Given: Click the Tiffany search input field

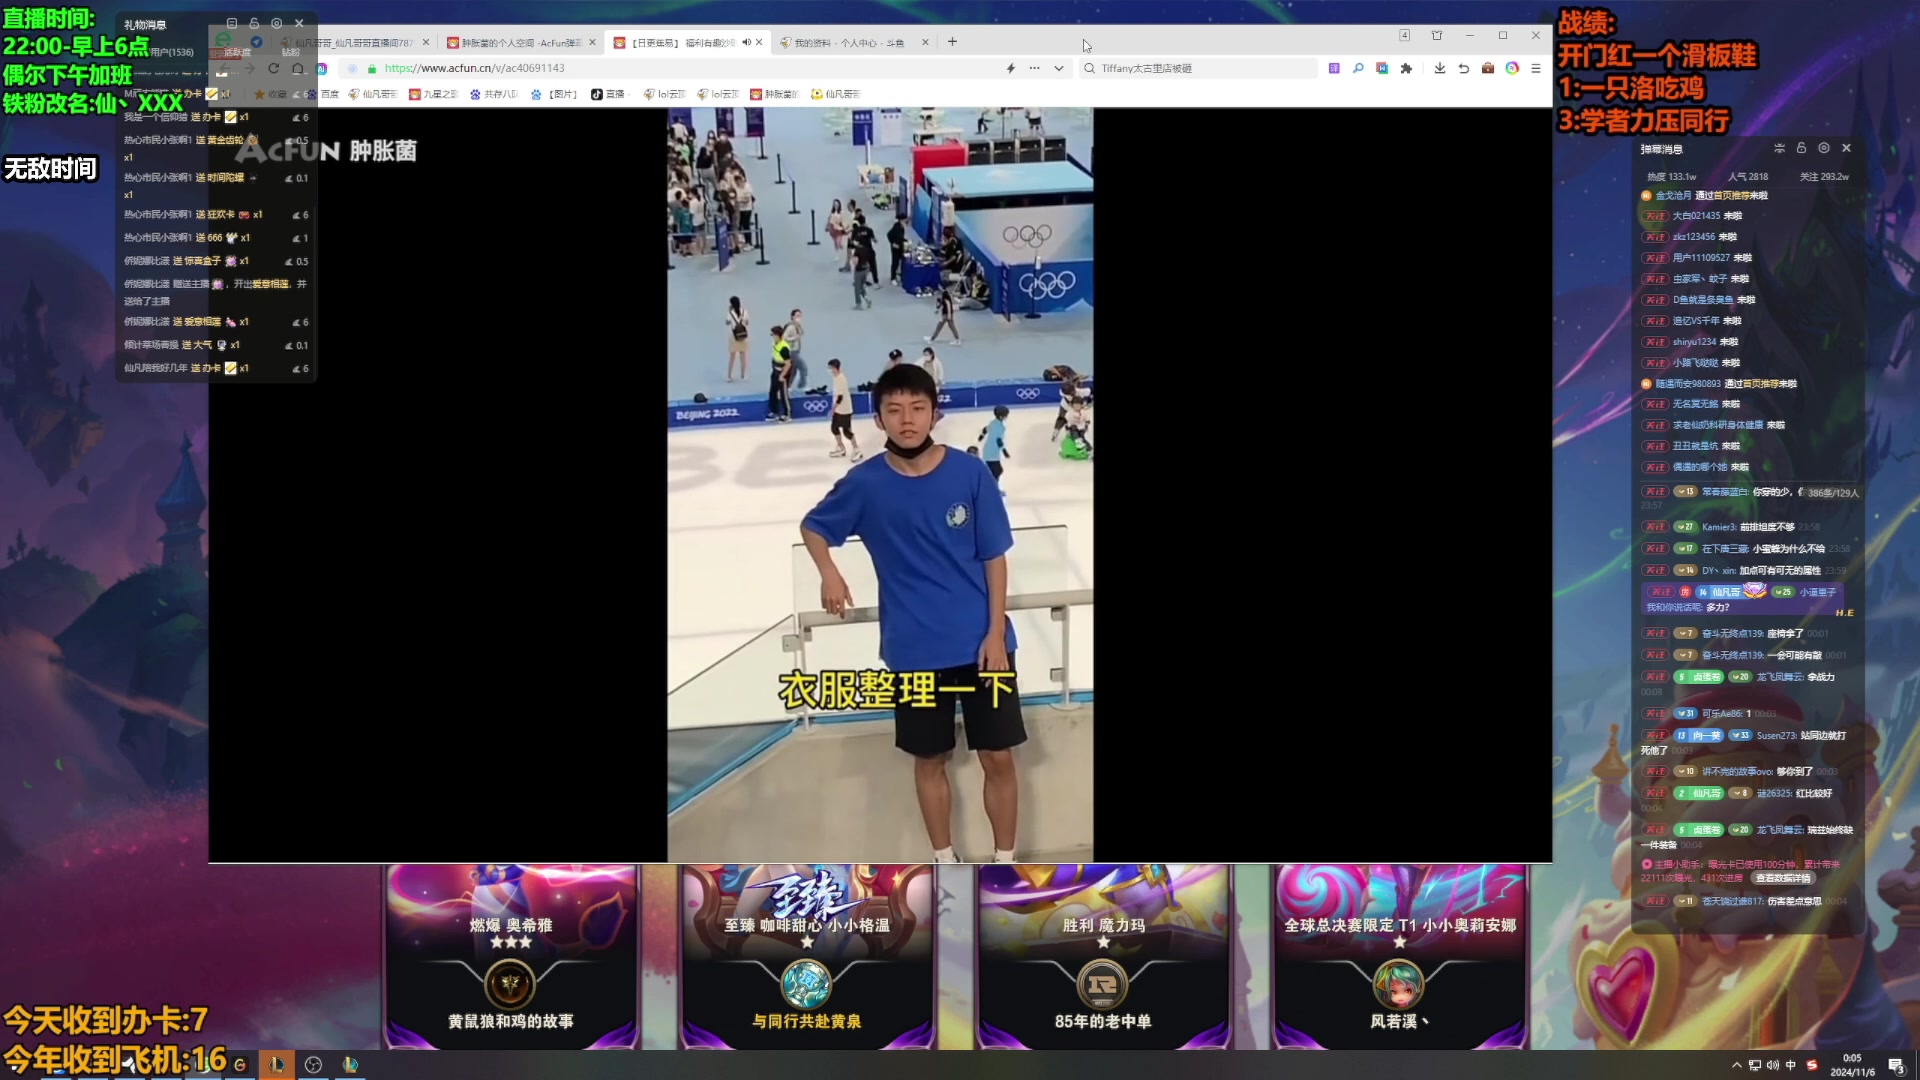Looking at the screenshot, I should pos(1200,68).
